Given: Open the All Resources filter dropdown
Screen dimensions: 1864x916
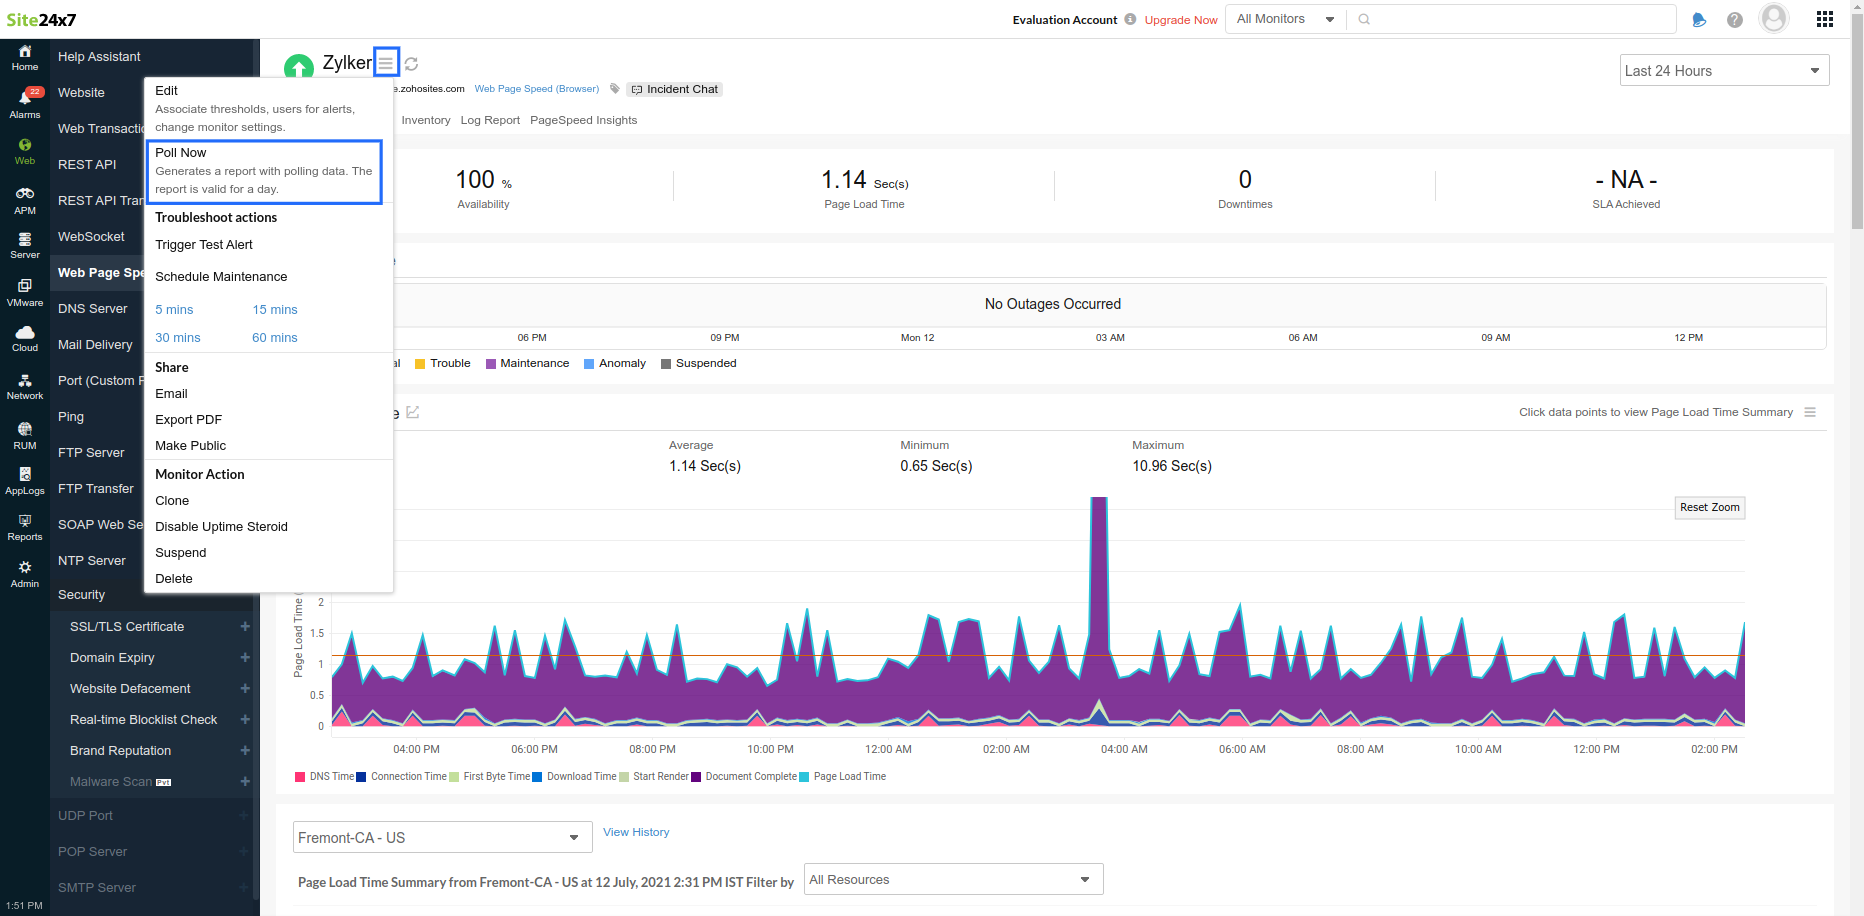Looking at the screenshot, I should tap(953, 880).
